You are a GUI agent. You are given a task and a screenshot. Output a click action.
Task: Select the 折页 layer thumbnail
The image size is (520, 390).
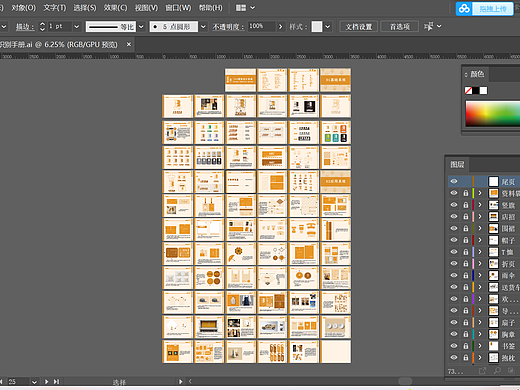493,264
